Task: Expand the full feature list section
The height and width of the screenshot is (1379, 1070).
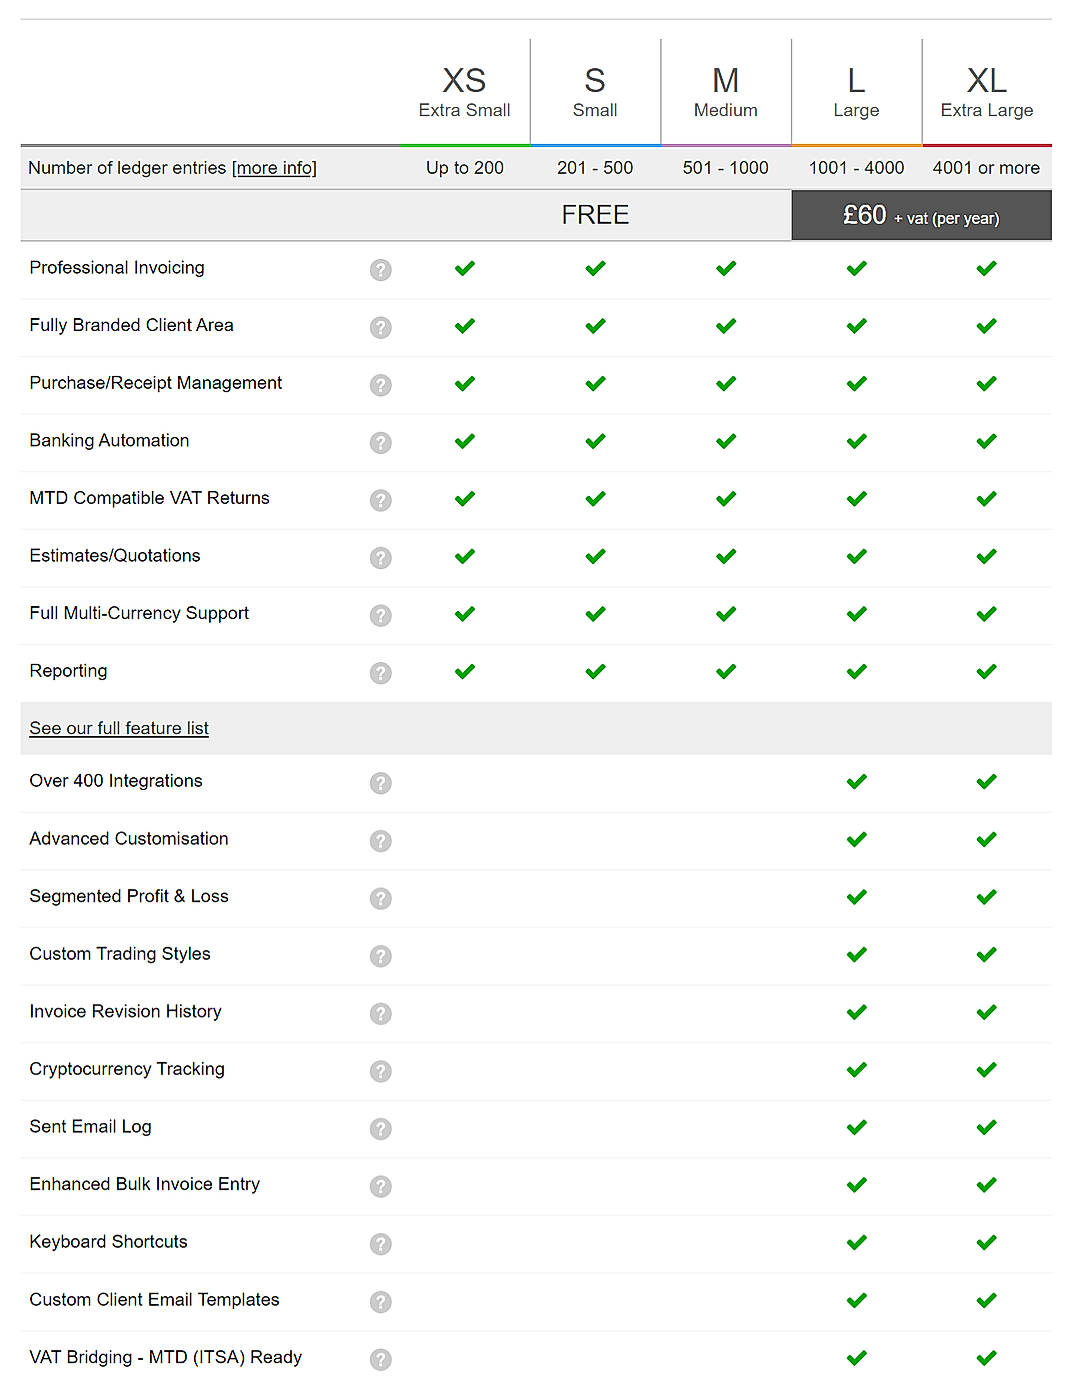Action: click(x=118, y=728)
